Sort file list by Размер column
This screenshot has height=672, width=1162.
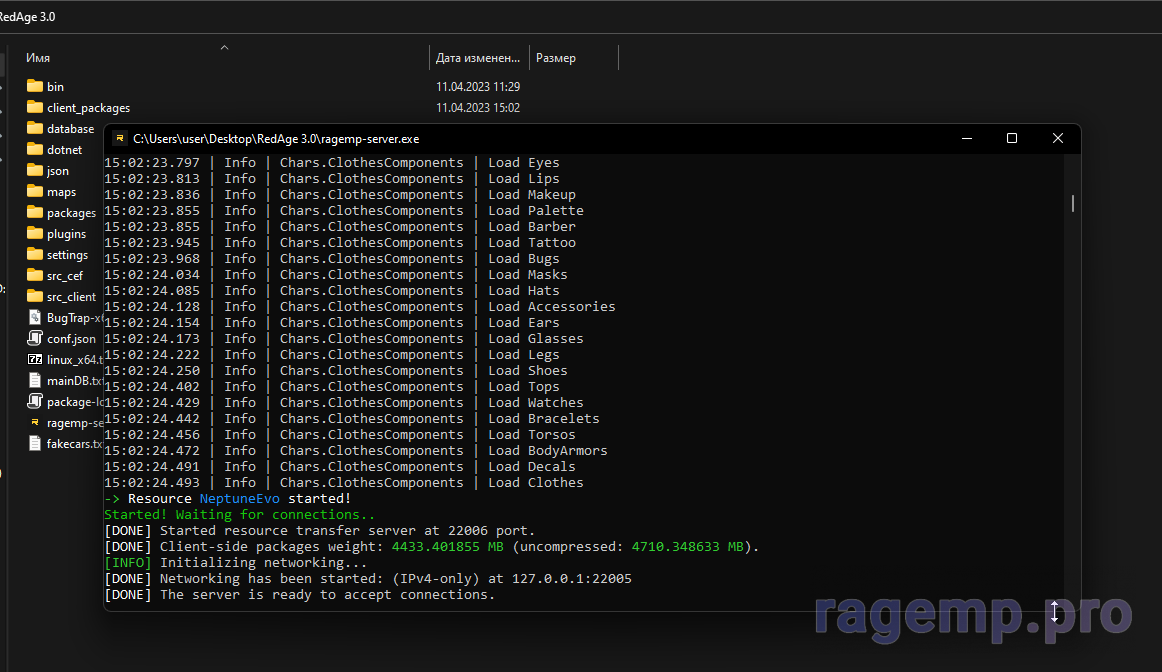(556, 58)
